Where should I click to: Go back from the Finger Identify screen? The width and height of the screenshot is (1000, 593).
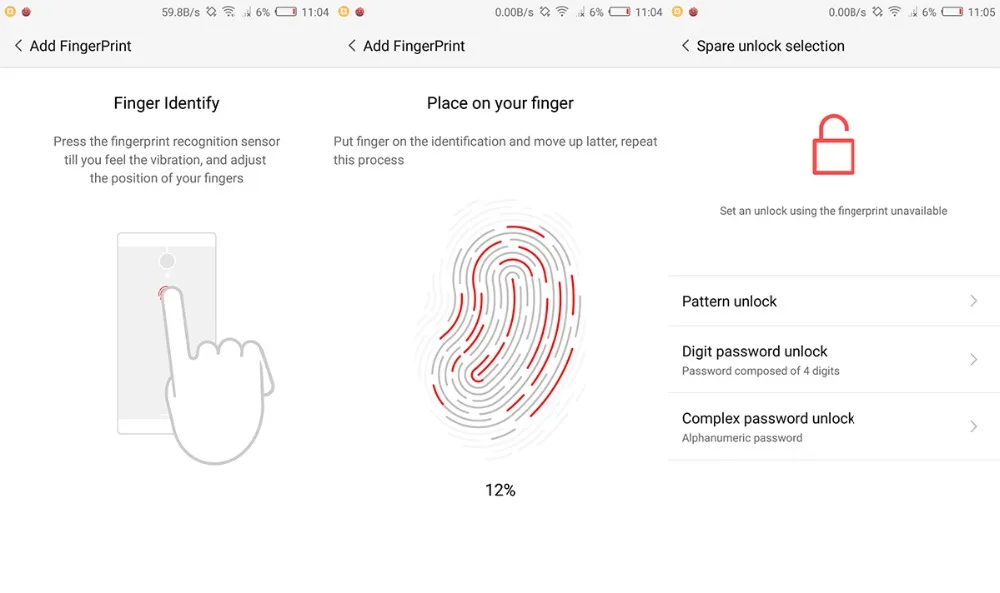(x=18, y=46)
